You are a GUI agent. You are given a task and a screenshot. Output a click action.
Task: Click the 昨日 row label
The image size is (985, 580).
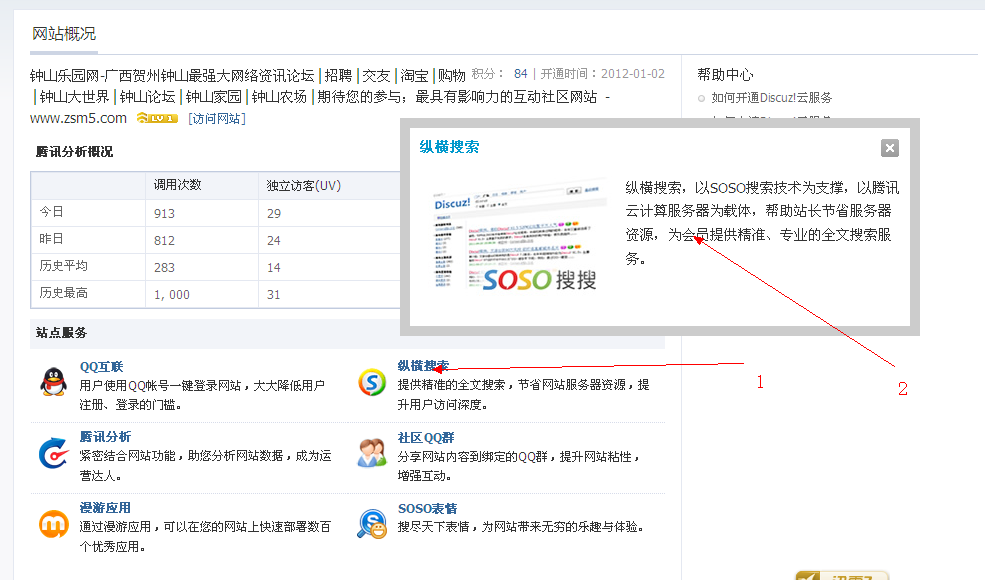coord(52,239)
